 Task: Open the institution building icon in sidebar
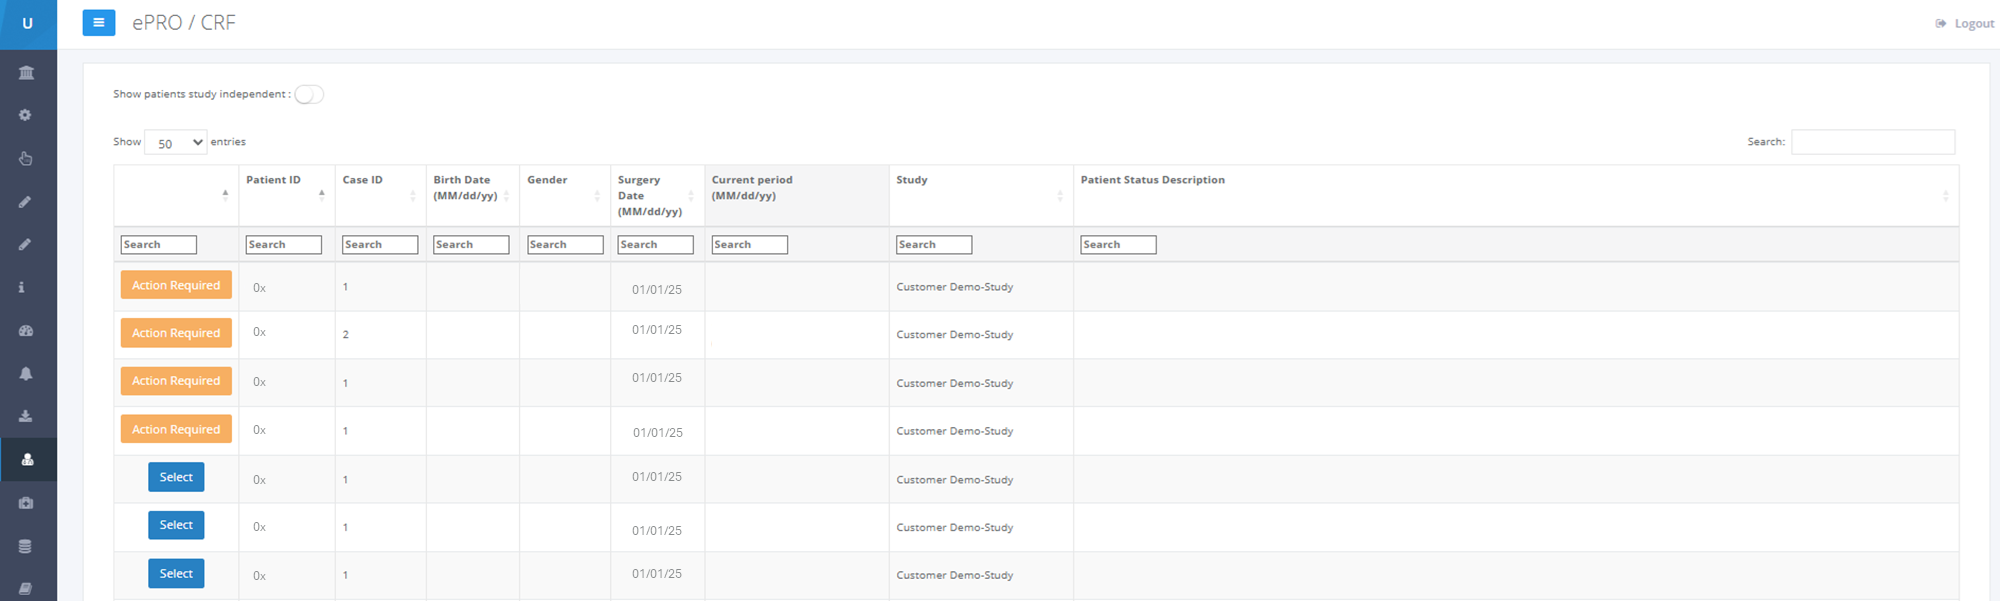(x=26, y=73)
